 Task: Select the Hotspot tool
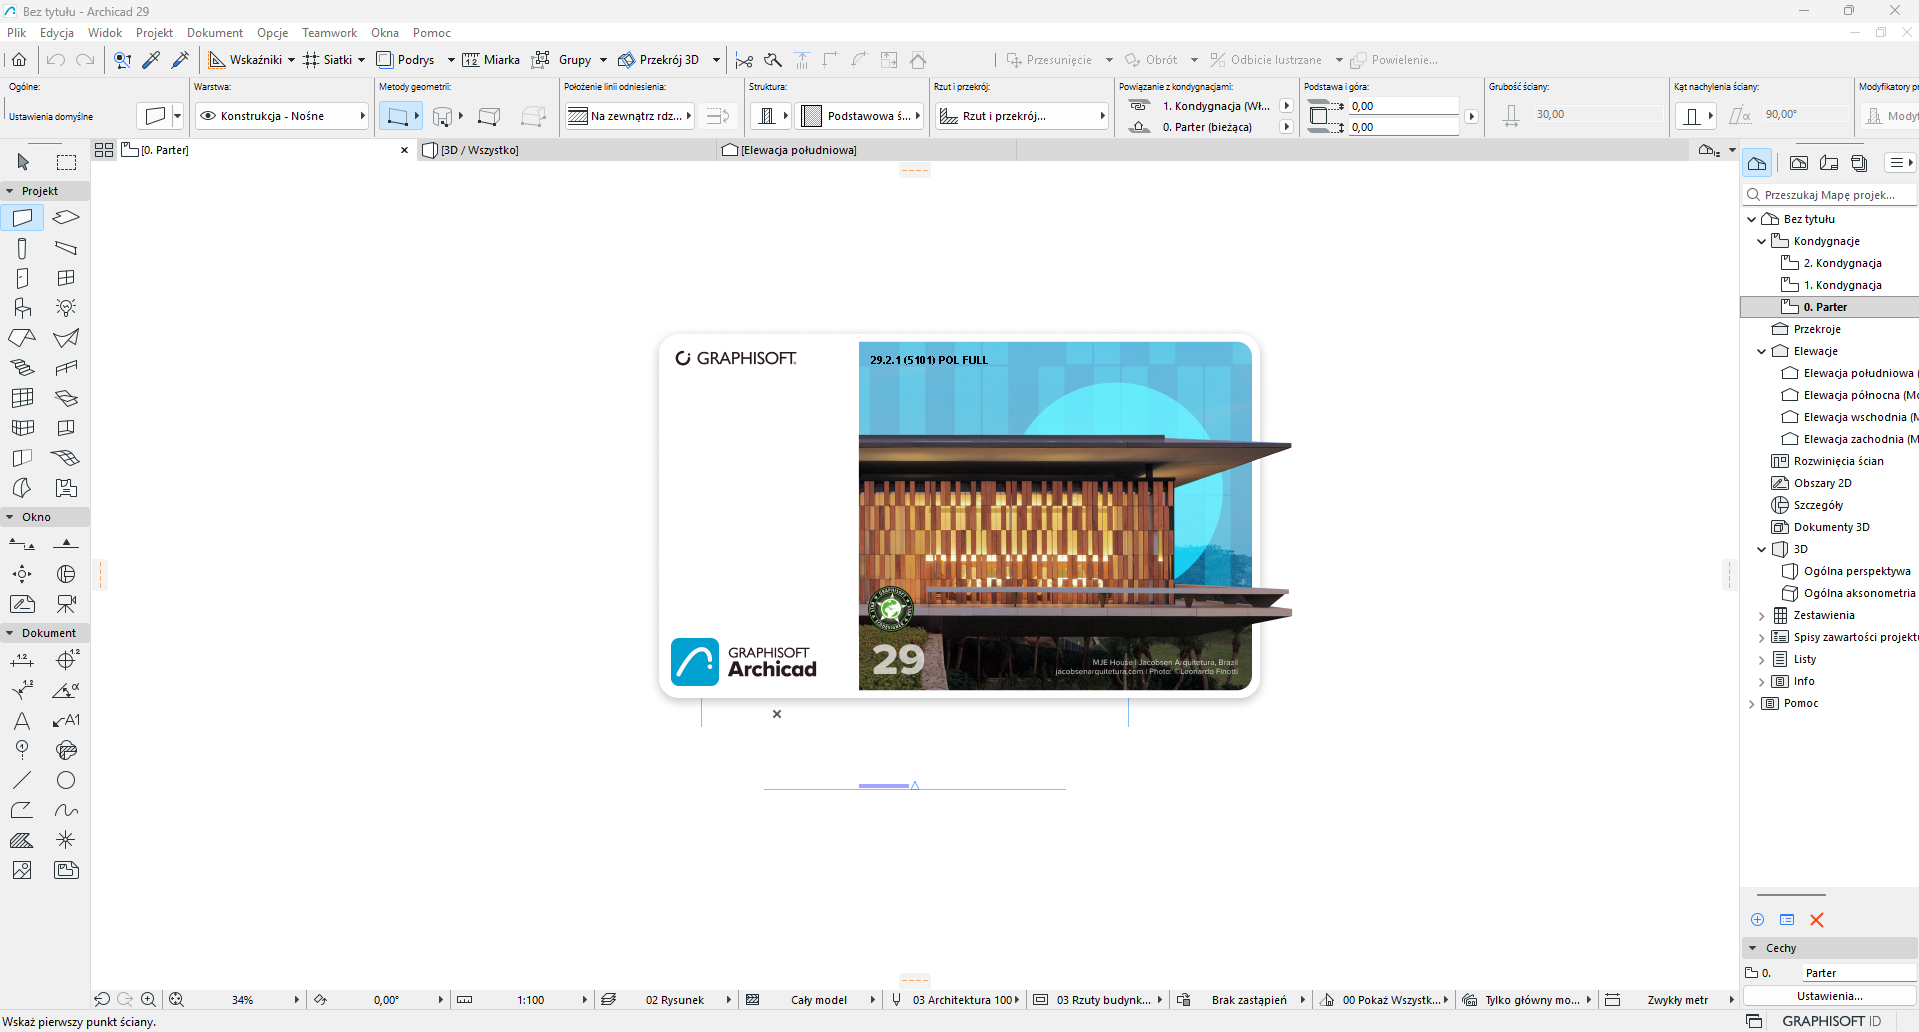point(66,840)
